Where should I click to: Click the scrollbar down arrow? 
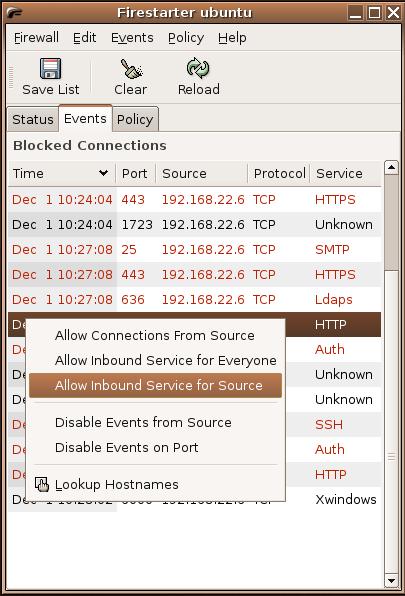(391, 580)
